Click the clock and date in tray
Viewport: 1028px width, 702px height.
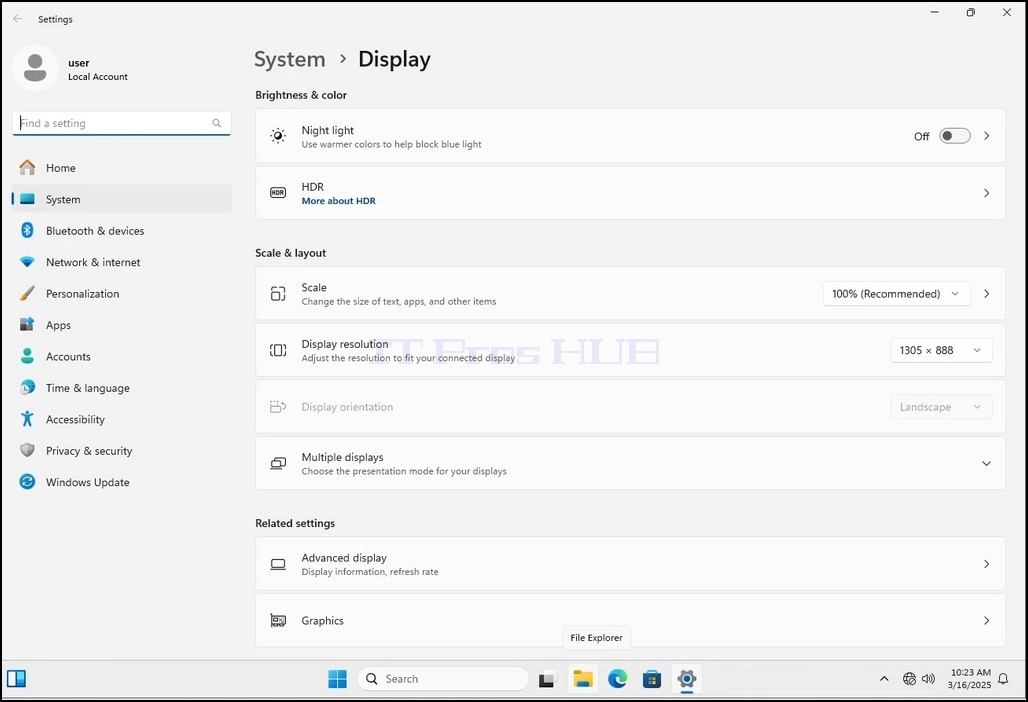(x=970, y=679)
